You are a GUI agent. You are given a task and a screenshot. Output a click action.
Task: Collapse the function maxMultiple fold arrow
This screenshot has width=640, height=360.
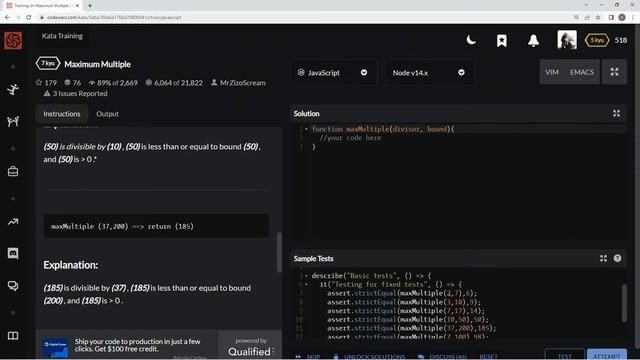[x=307, y=129]
